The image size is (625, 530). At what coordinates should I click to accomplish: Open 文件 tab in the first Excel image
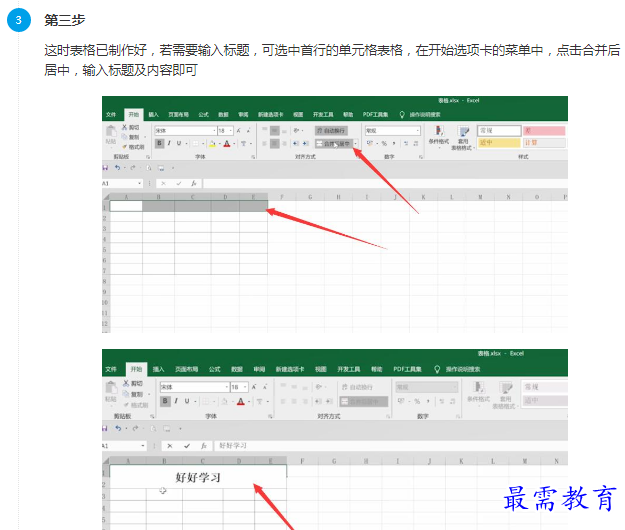(x=111, y=115)
